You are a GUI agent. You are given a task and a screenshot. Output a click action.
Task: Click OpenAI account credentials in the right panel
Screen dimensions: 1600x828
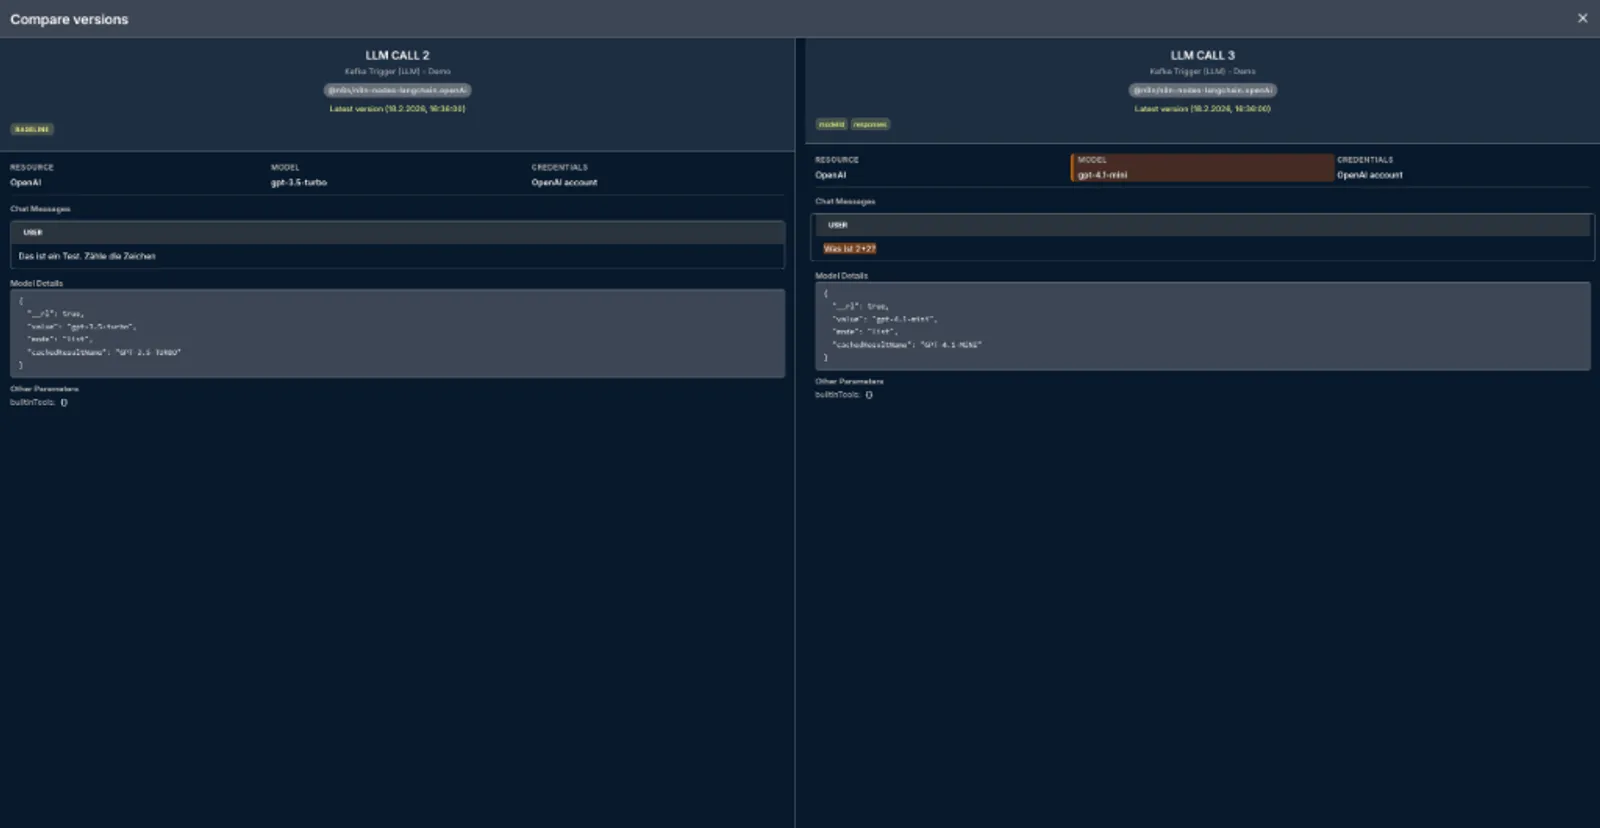coord(1369,175)
